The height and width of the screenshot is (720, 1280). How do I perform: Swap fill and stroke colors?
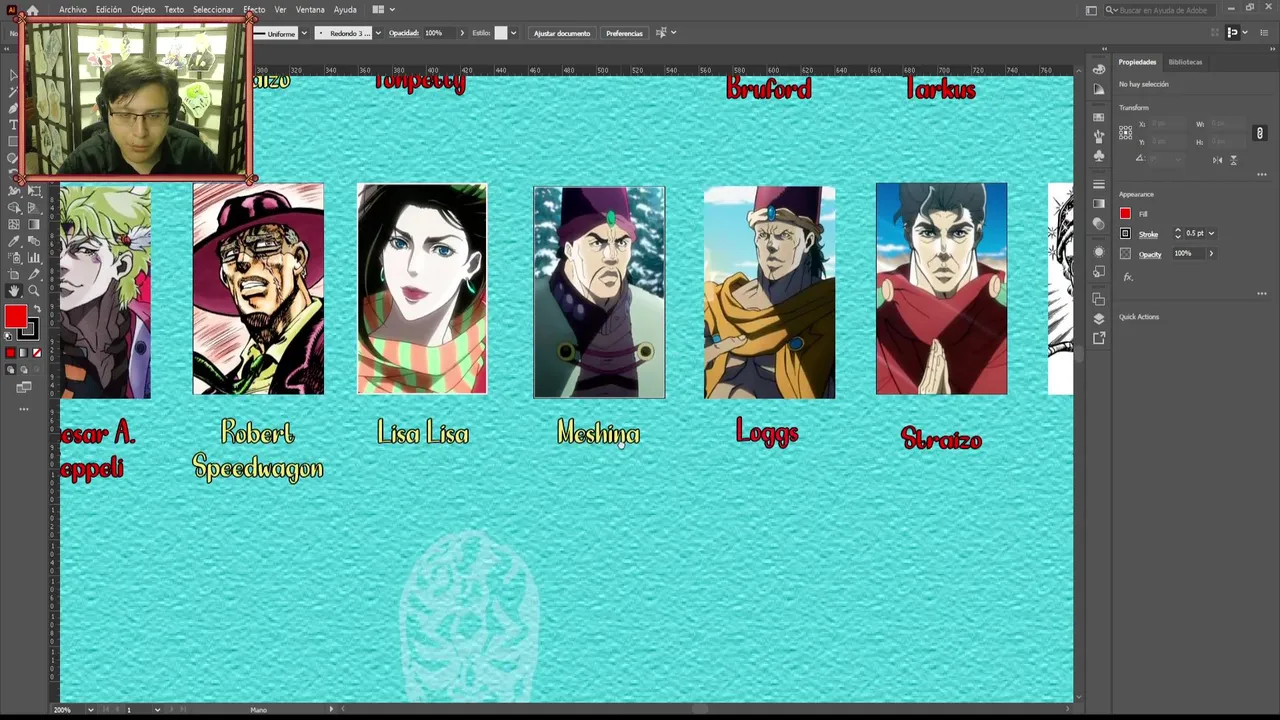point(37,308)
